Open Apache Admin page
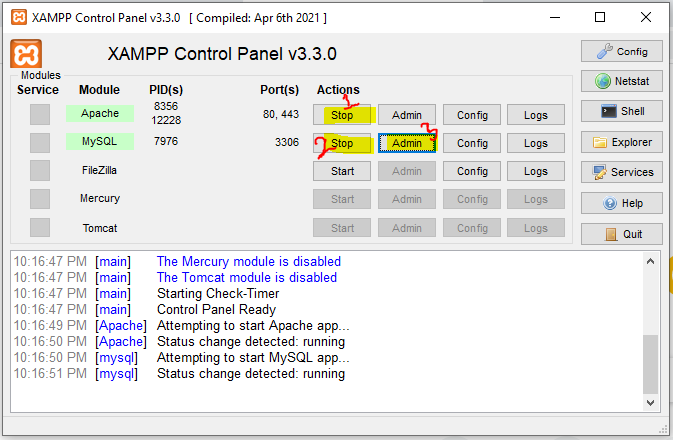This screenshot has height=440, width=673. (x=407, y=115)
